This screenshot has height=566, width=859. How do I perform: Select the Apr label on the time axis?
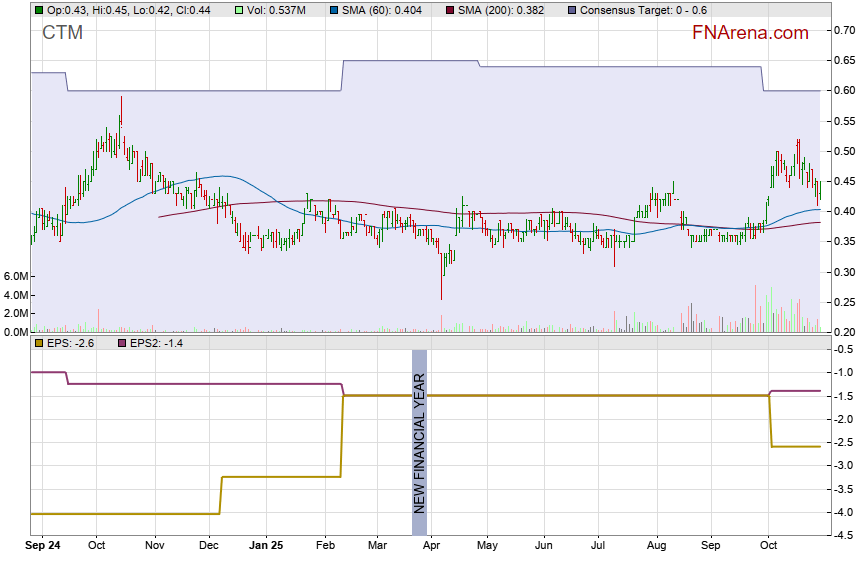click(432, 547)
